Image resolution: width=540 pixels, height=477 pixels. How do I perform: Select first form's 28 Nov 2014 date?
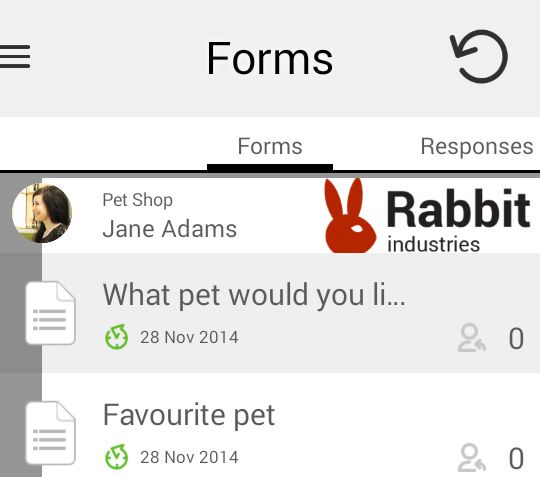point(189,337)
